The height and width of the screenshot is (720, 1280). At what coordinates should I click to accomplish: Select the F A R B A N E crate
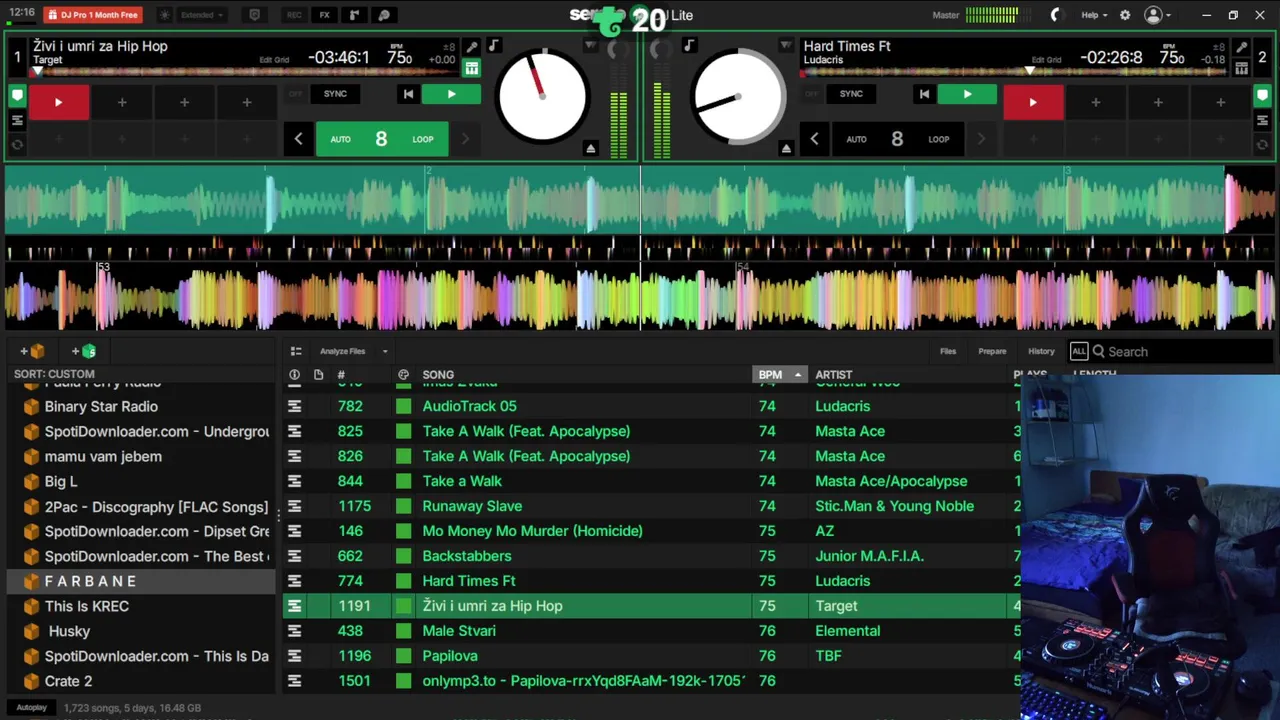coord(141,581)
